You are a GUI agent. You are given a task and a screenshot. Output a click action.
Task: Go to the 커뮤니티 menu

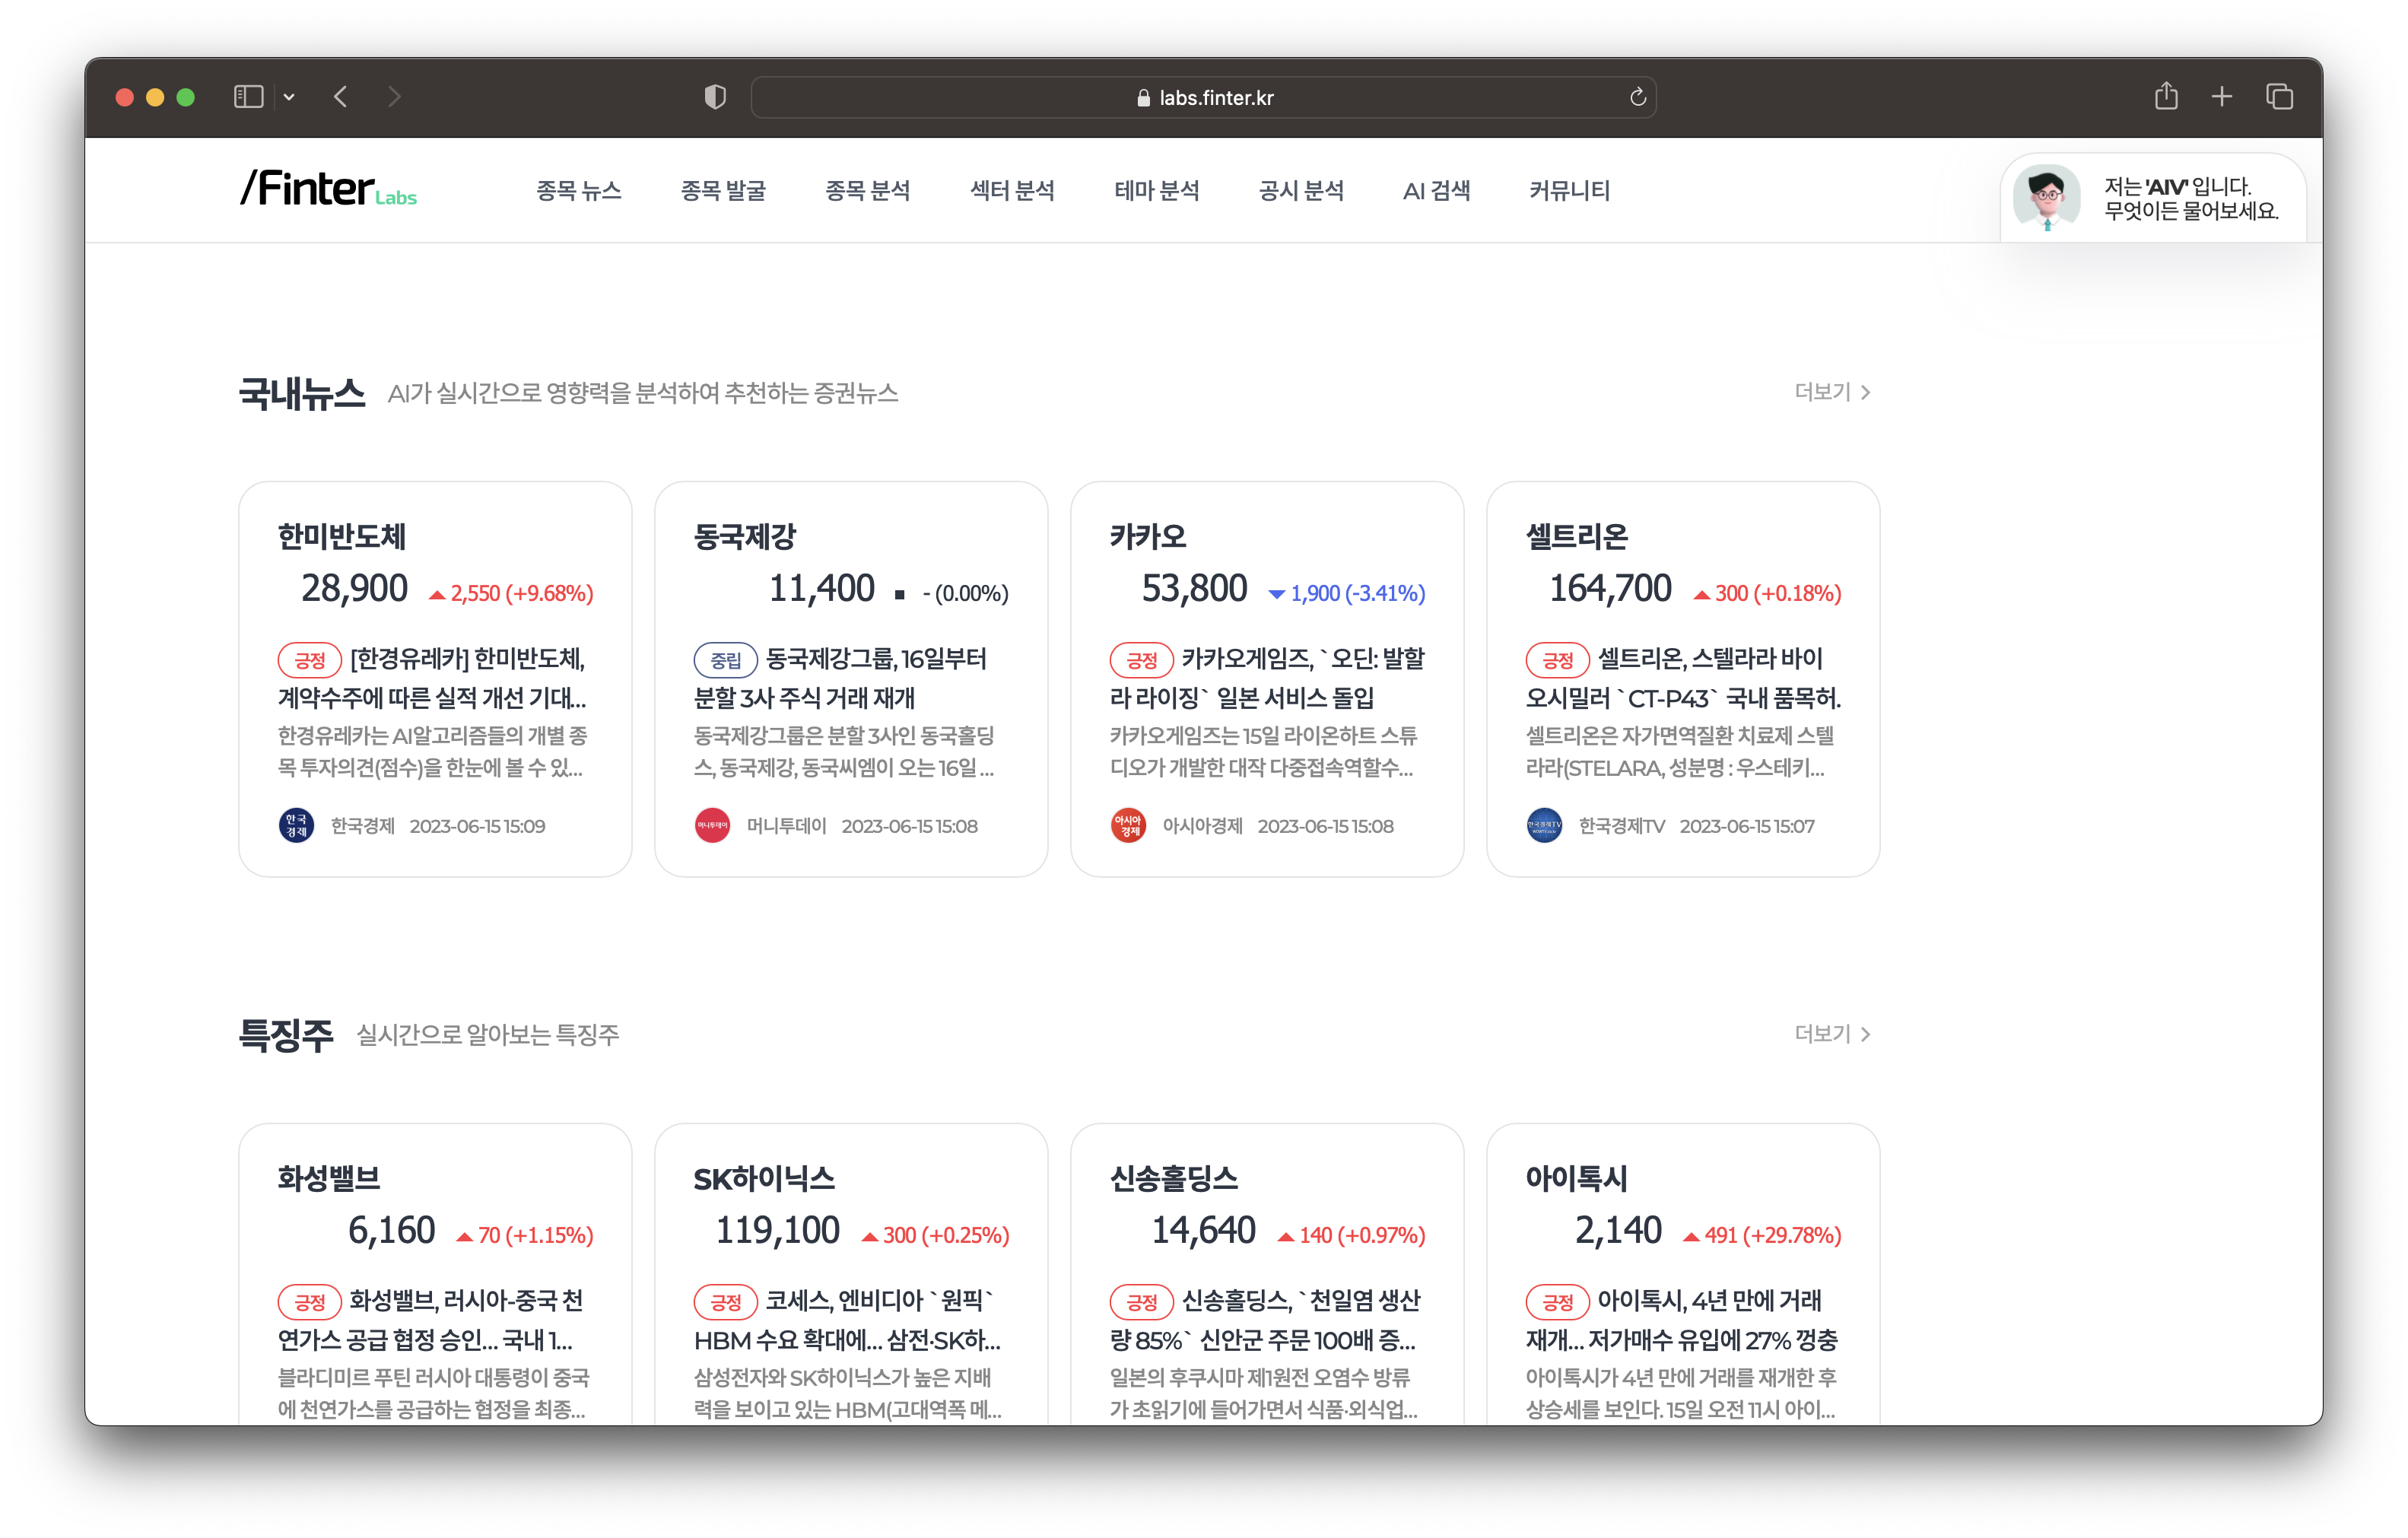[x=1569, y=190]
